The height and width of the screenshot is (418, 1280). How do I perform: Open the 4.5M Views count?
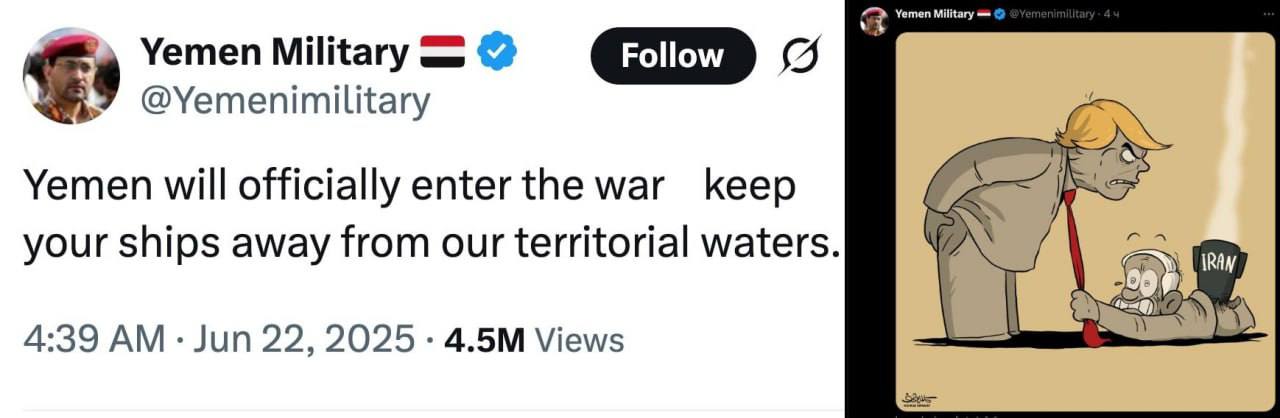click(534, 340)
